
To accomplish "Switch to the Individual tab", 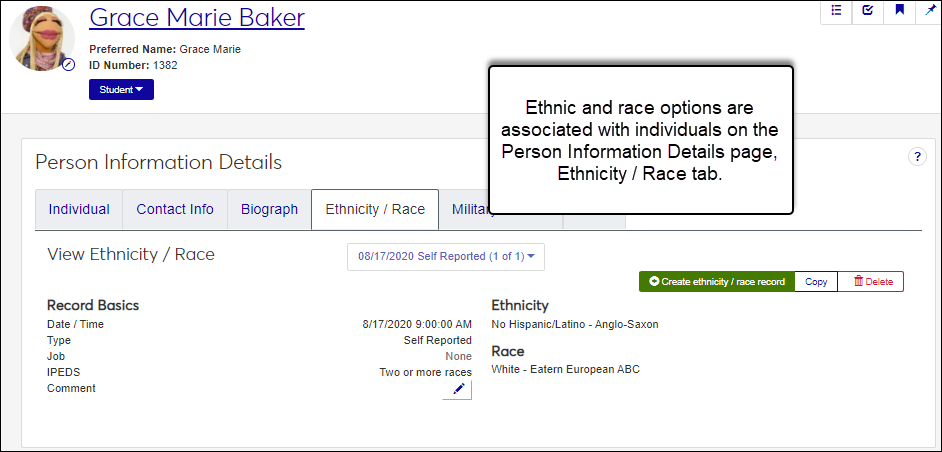I will [x=79, y=209].
